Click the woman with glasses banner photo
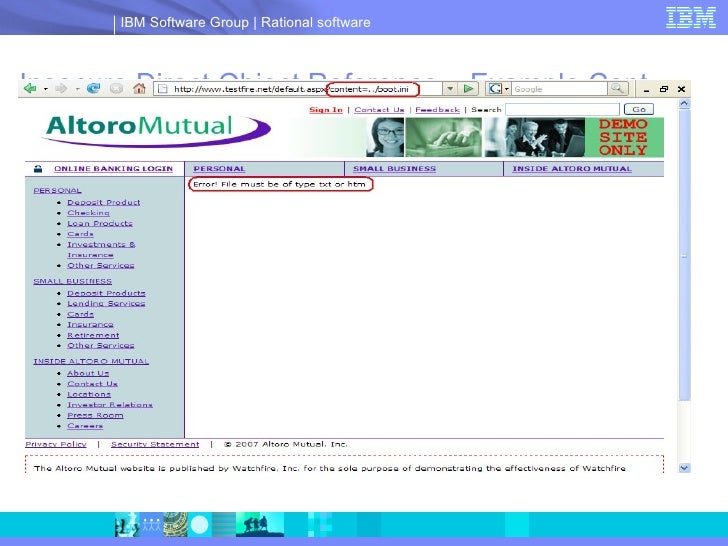This screenshot has width=728, height=546. pos(385,137)
